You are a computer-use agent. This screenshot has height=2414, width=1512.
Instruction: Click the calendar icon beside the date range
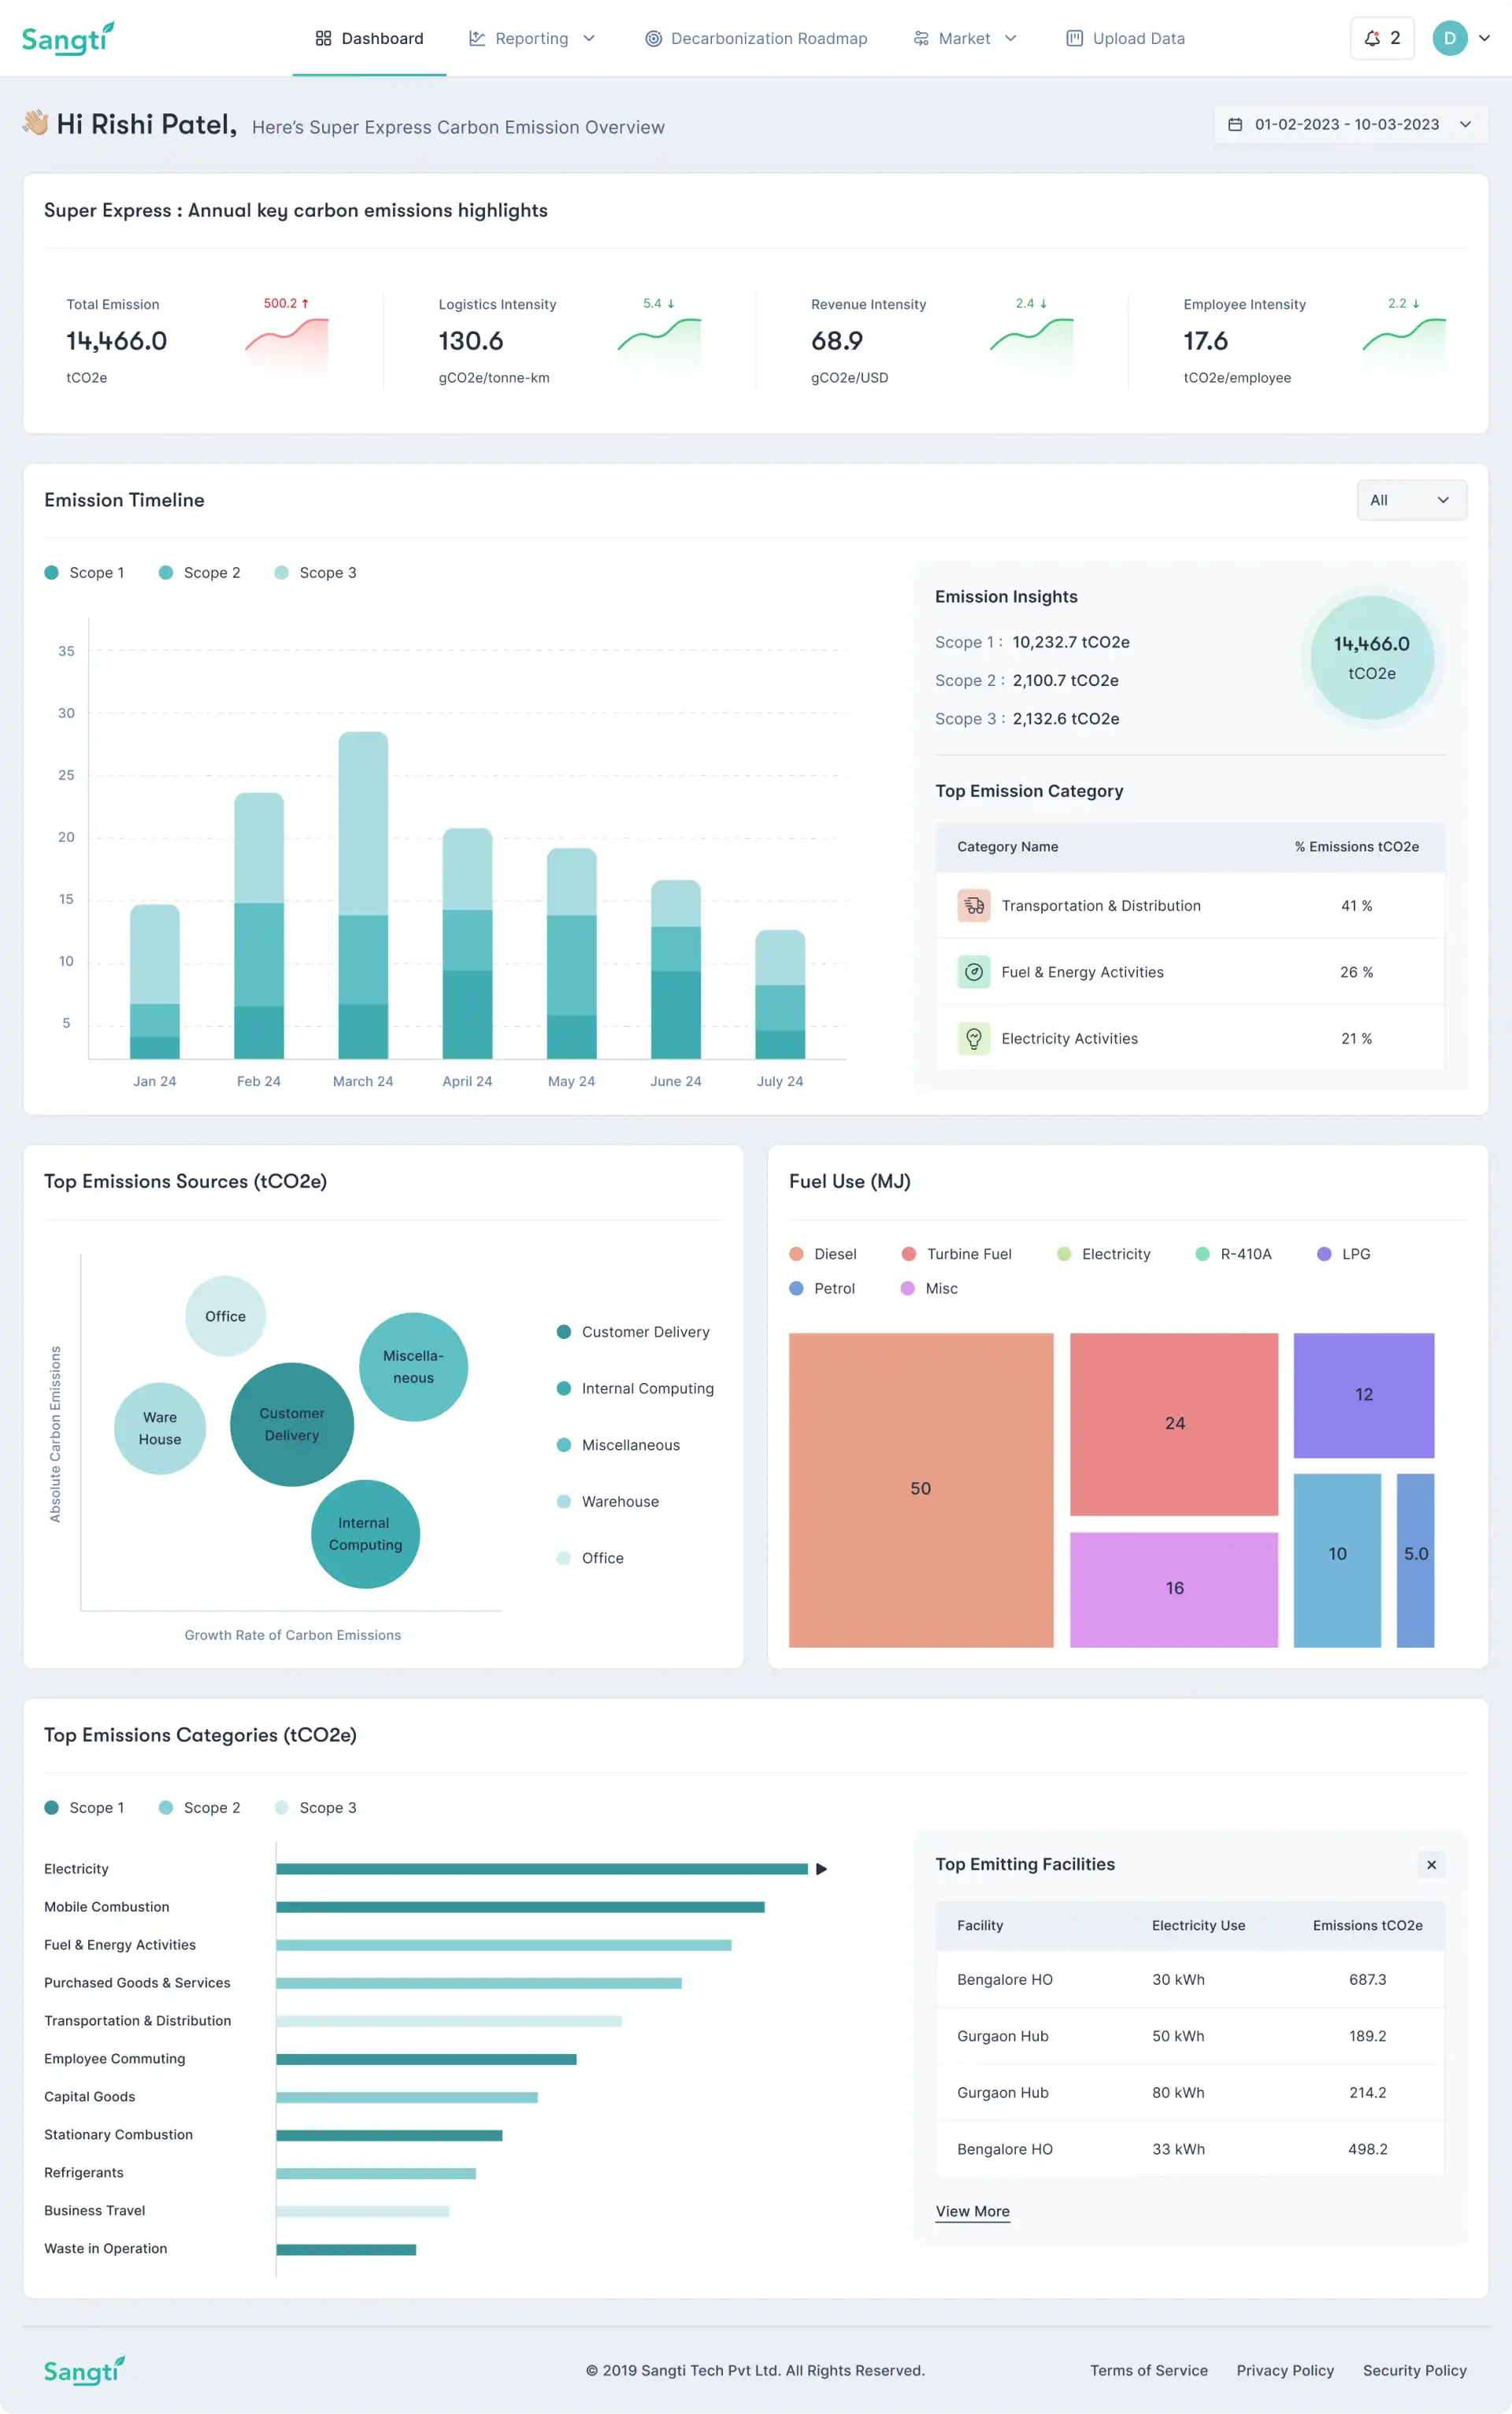click(x=1235, y=124)
